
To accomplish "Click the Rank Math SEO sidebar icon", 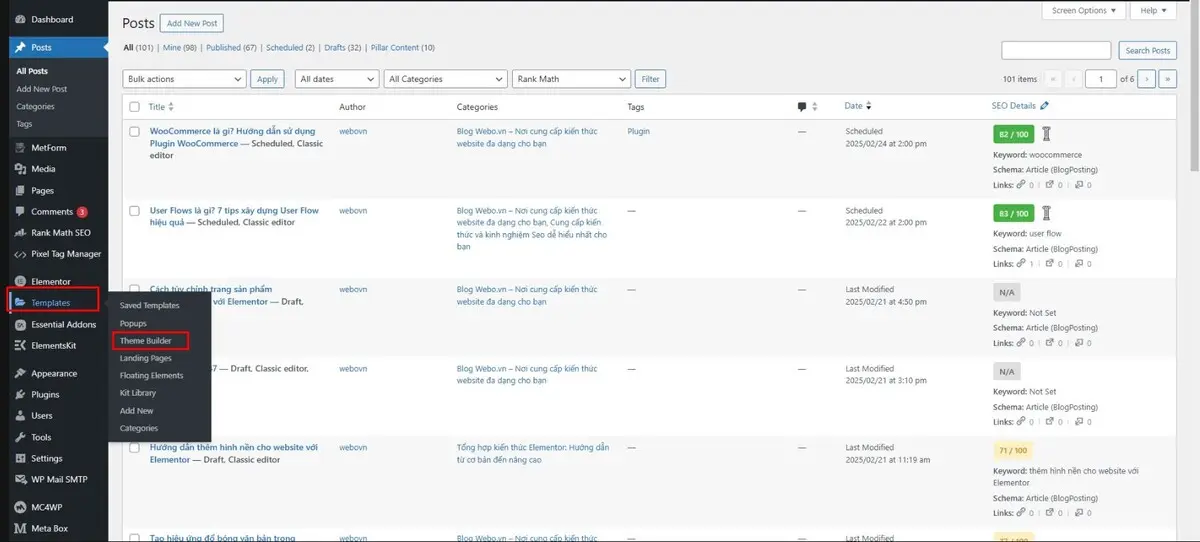I will pyautogui.click(x=20, y=233).
